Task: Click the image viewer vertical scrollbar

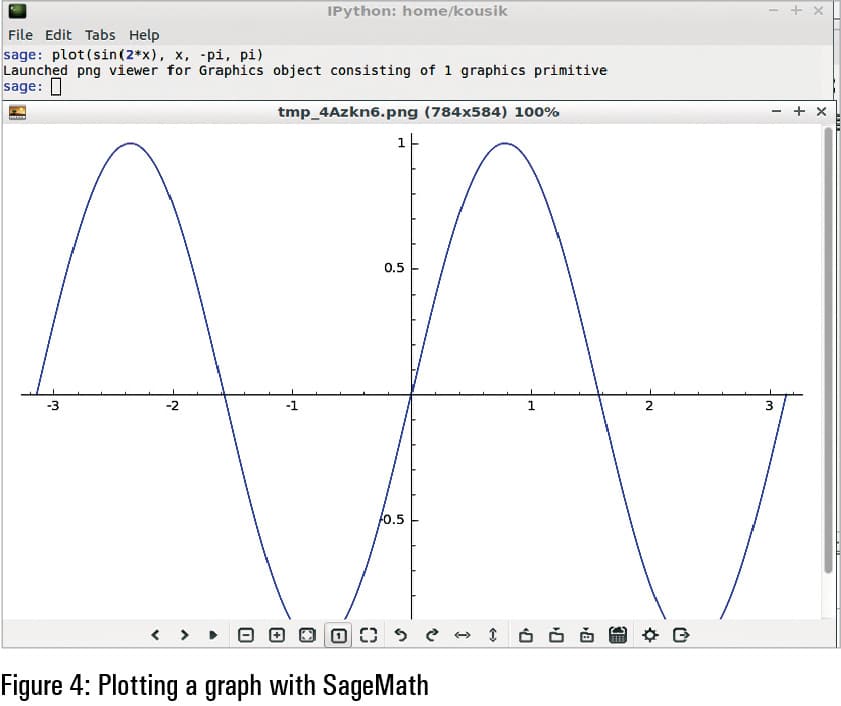Action: (x=827, y=350)
